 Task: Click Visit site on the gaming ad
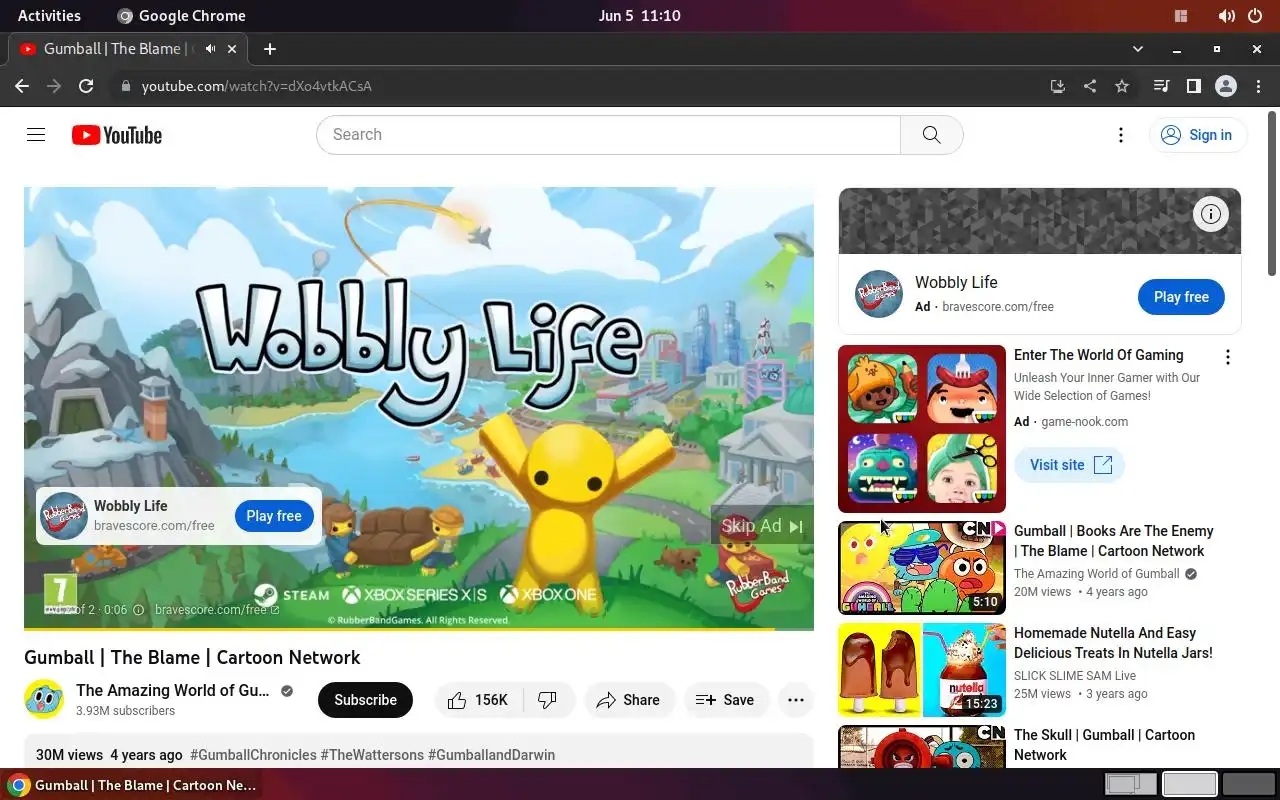click(x=1070, y=465)
